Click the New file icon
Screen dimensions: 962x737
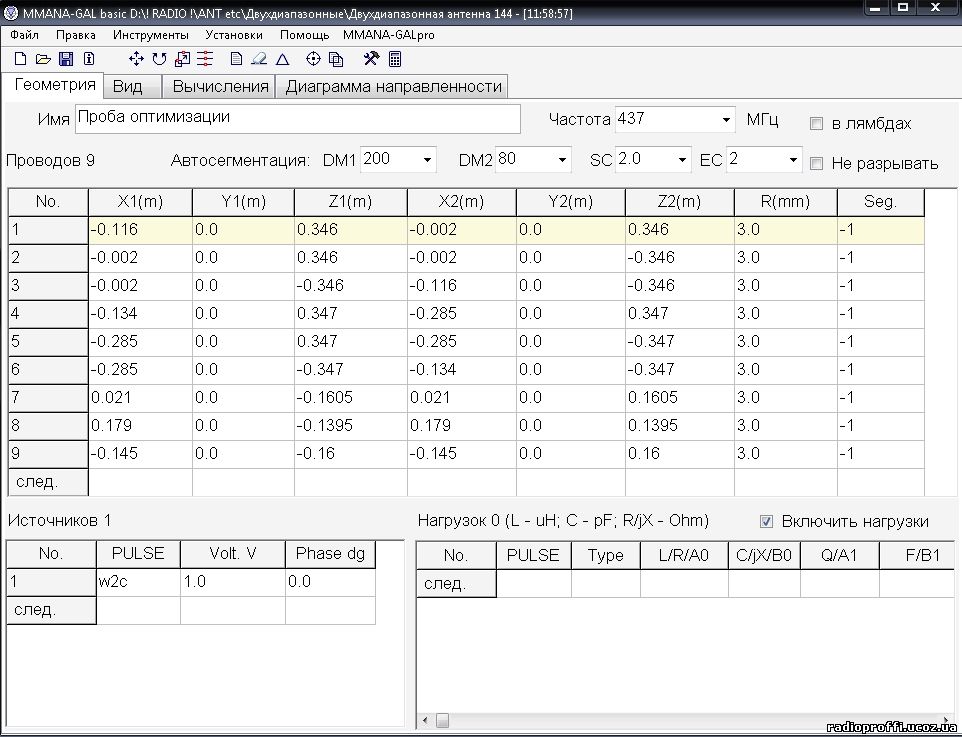click(x=20, y=59)
